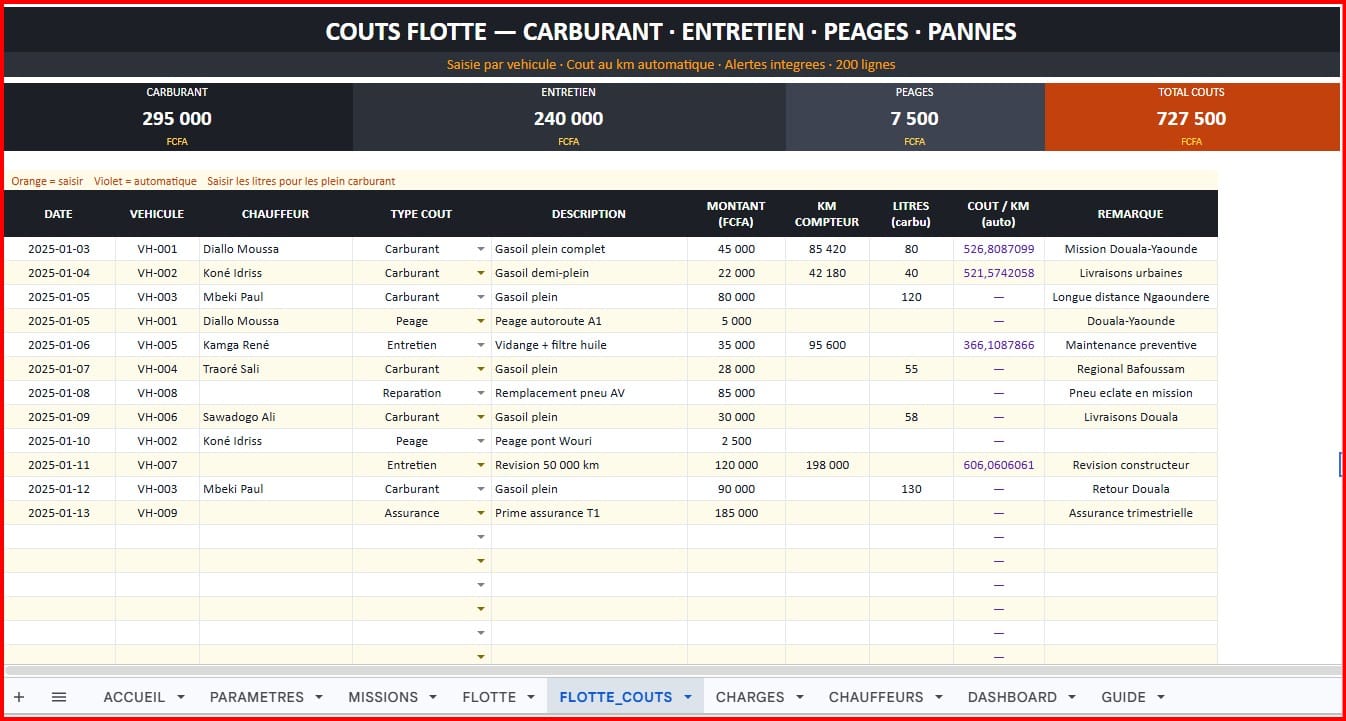This screenshot has width=1346, height=721.
Task: Open type cout dropdown for Remplacement pneu AV row
Action: pos(481,393)
